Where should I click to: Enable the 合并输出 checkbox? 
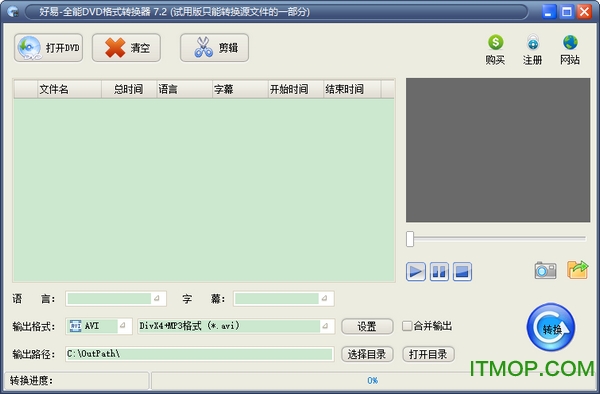tap(407, 326)
